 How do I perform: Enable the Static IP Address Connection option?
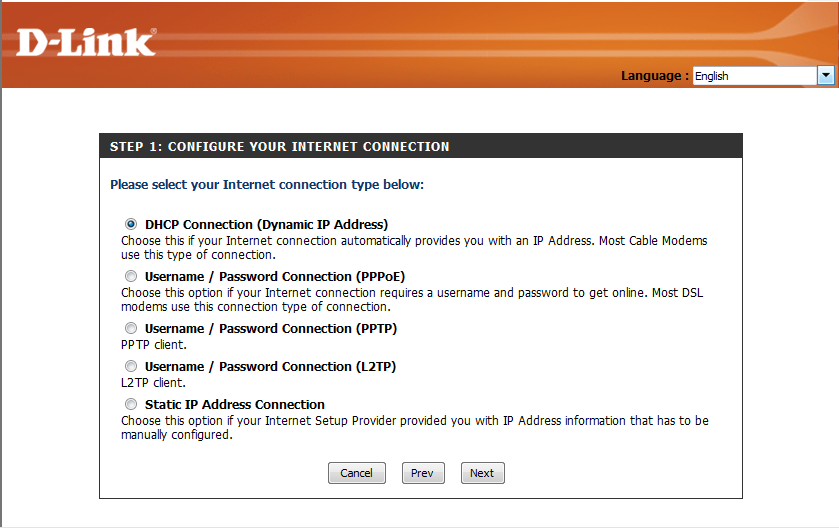131,404
